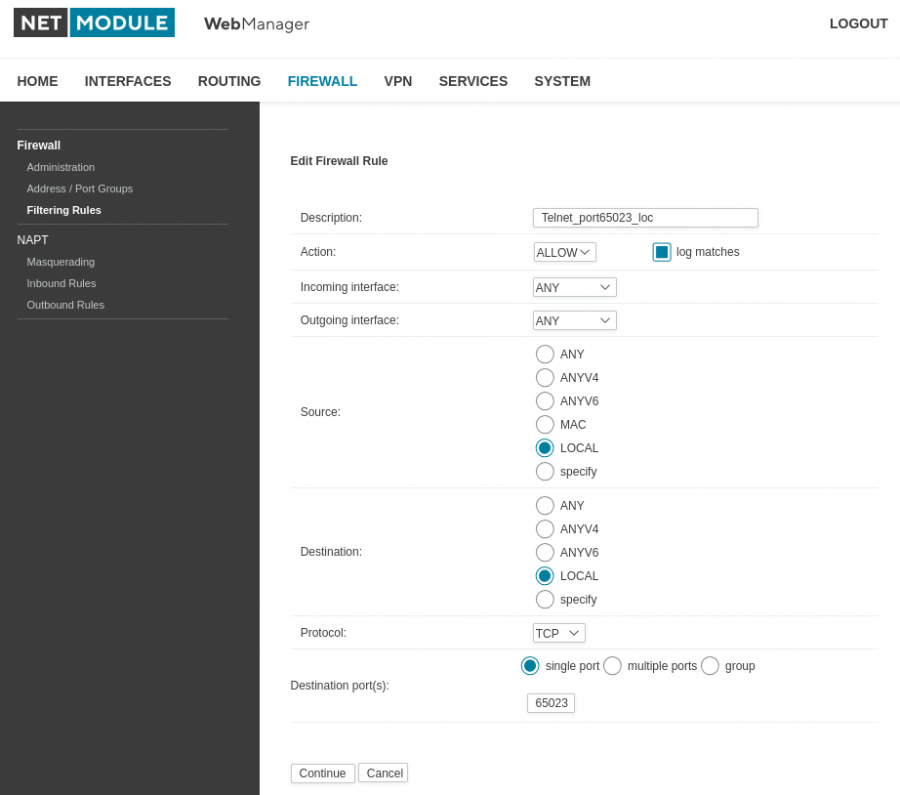
Task: Open Address / Port Groups in sidebar
Action: point(80,188)
